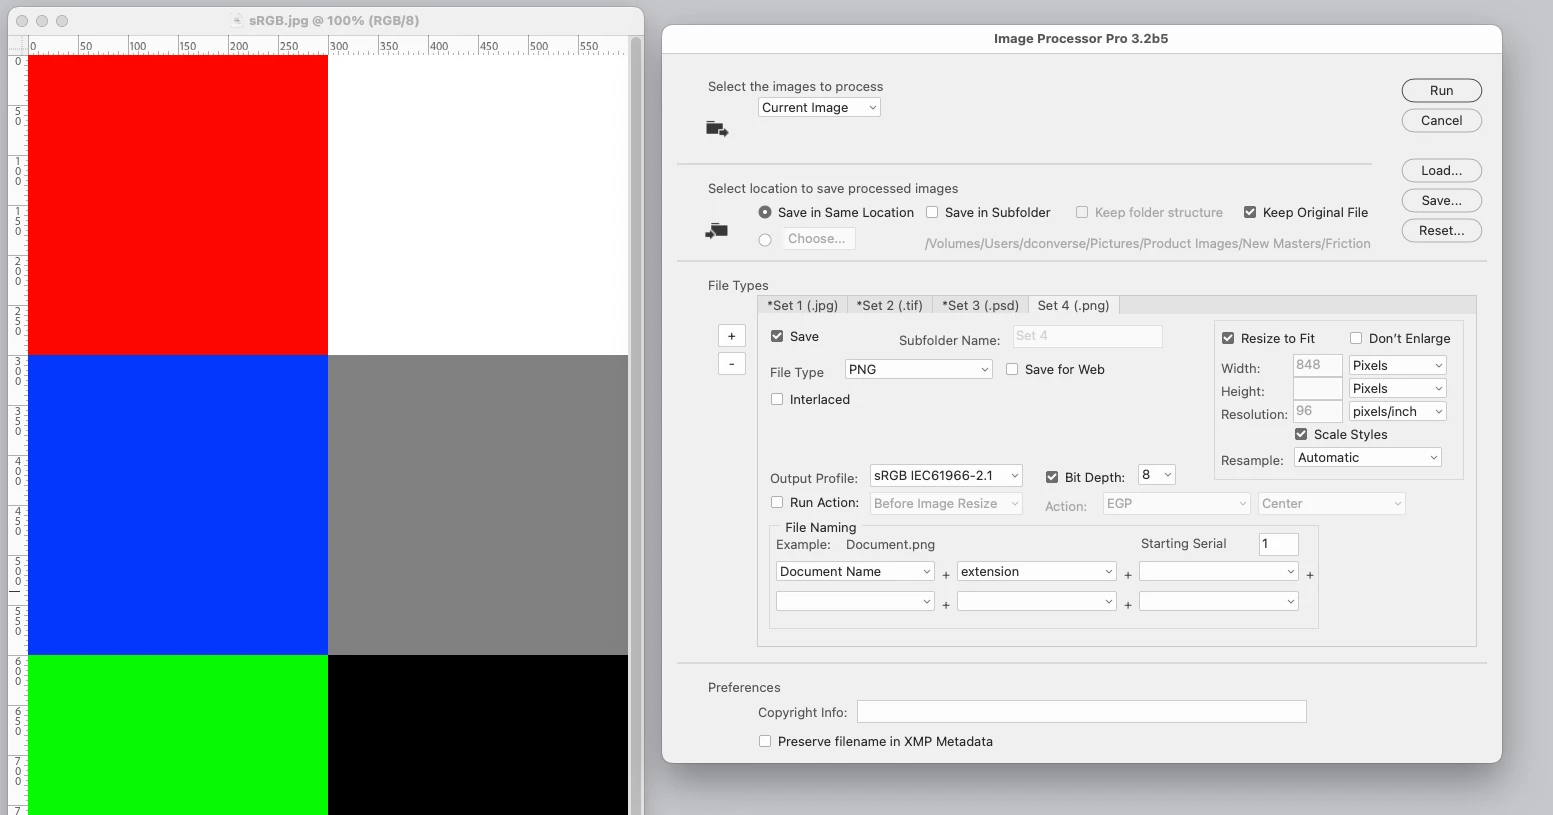Open the Before Image Resize dropdown
This screenshot has width=1553, height=815.
(946, 503)
